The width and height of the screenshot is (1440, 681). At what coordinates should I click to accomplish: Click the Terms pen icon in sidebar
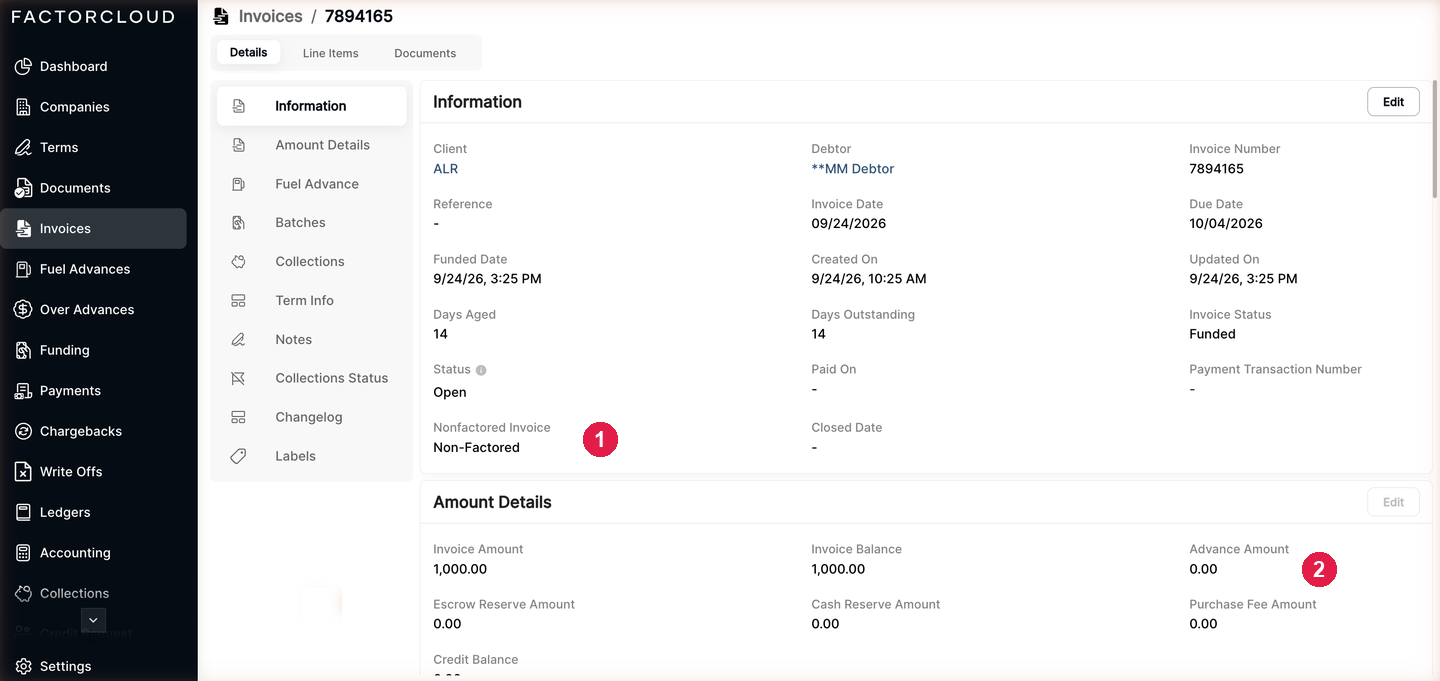click(x=23, y=147)
